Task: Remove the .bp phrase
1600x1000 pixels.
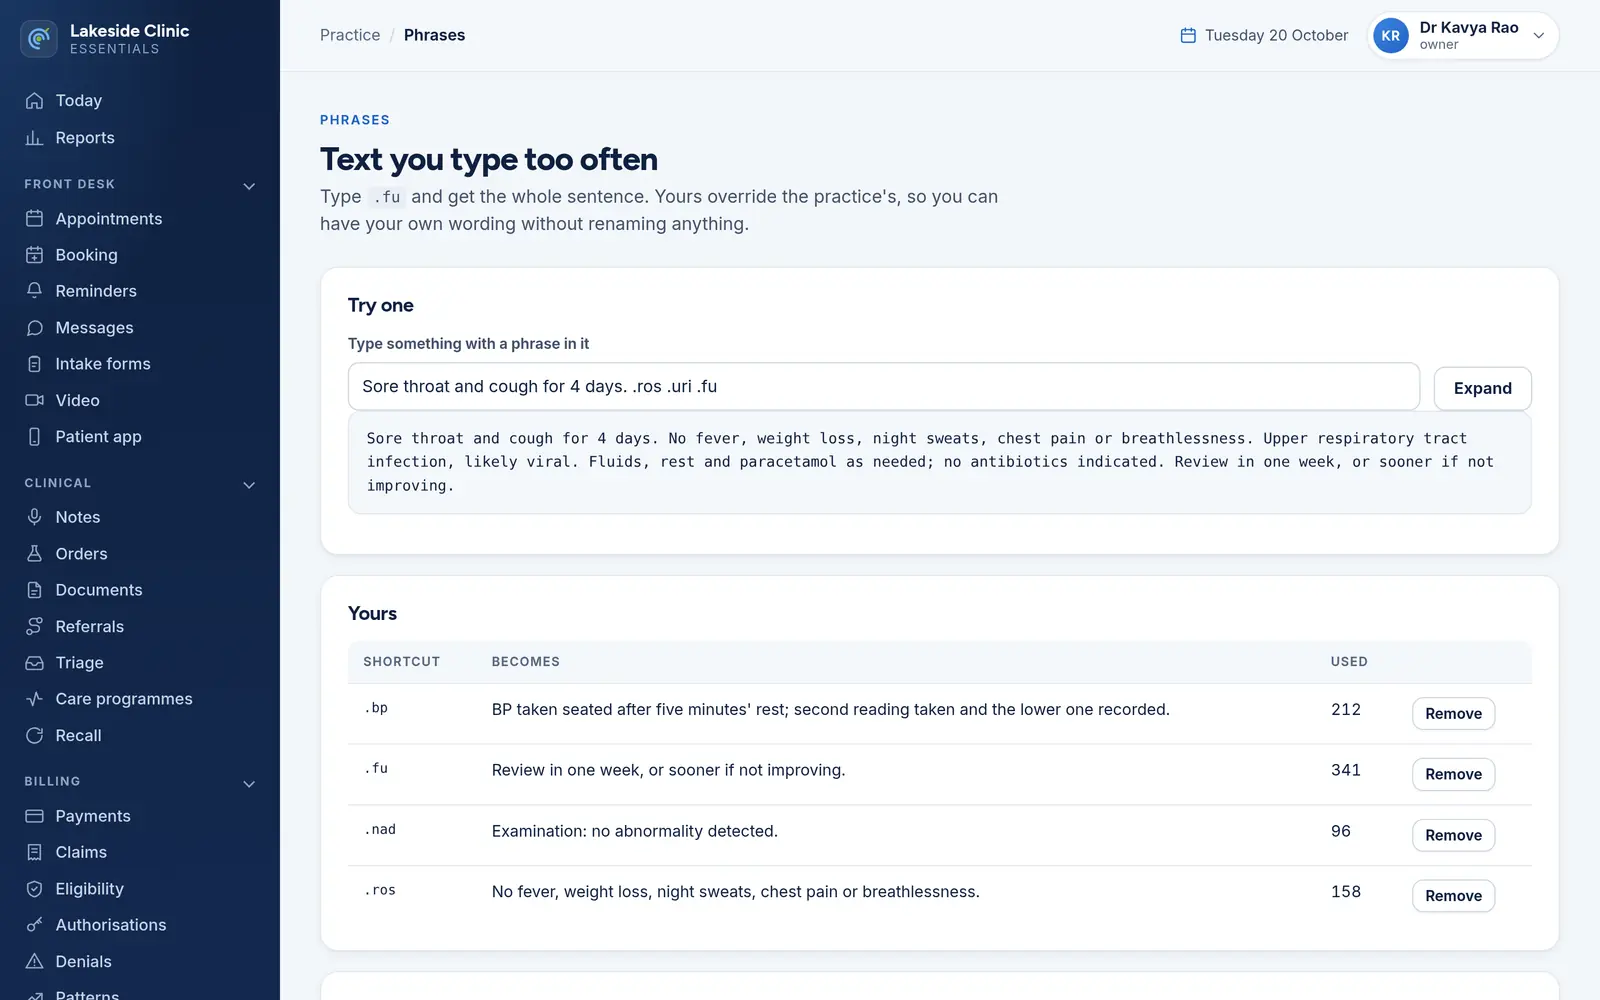Action: pyautogui.click(x=1453, y=714)
